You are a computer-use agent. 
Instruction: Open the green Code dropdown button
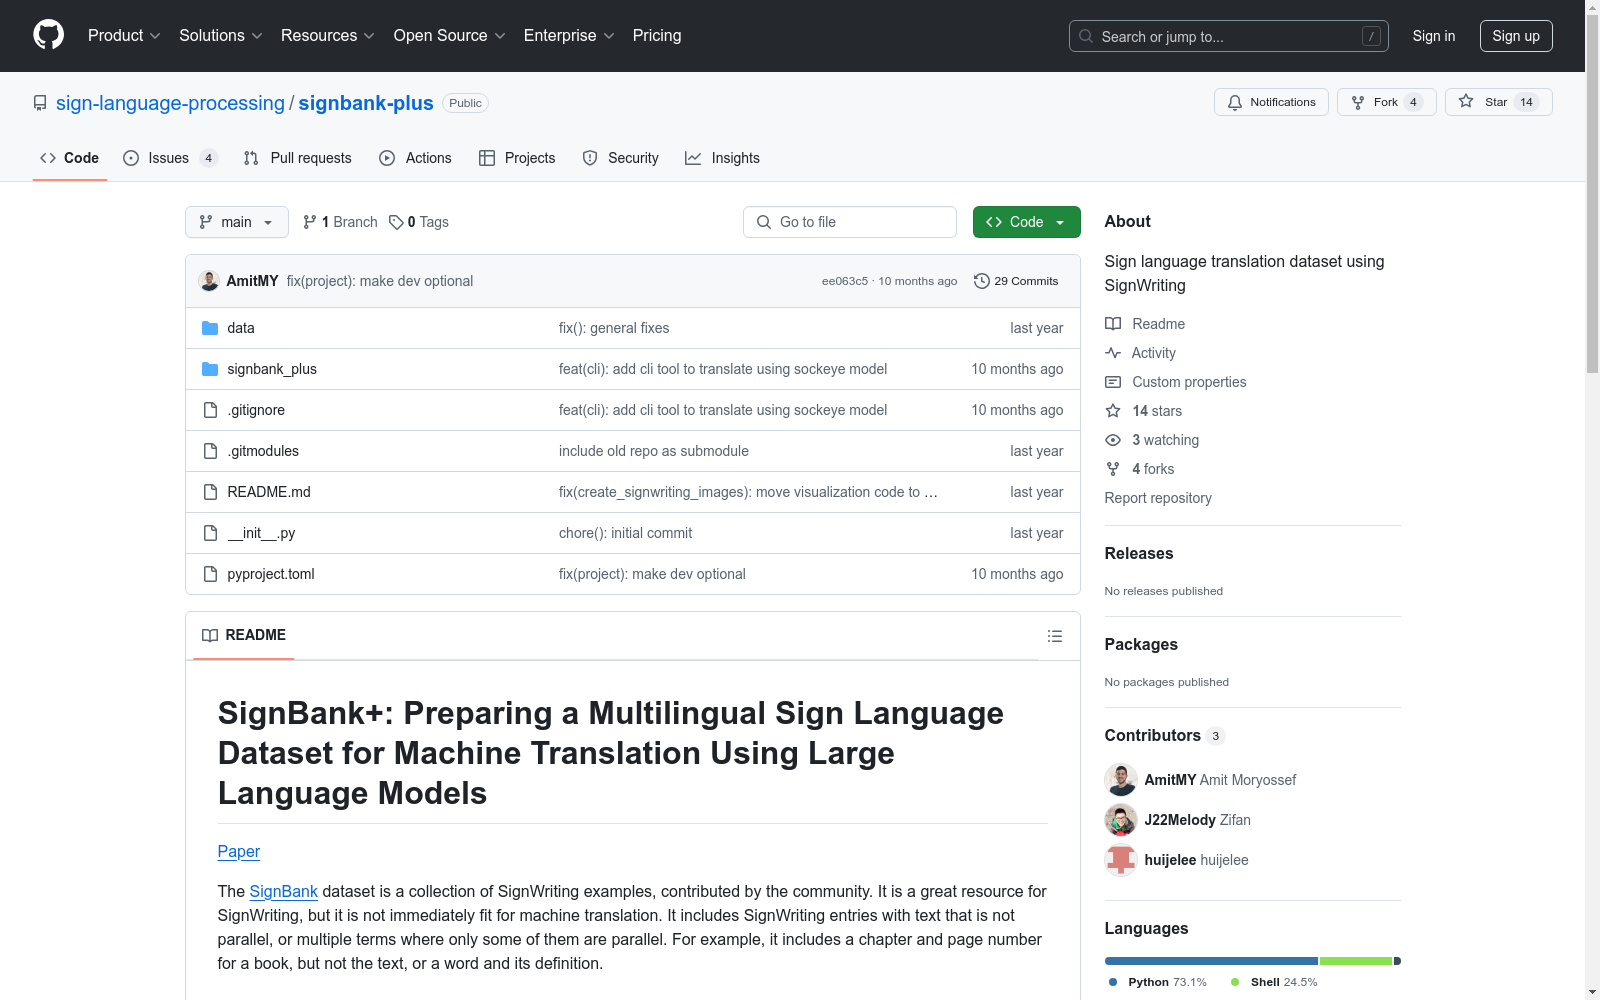1026,222
